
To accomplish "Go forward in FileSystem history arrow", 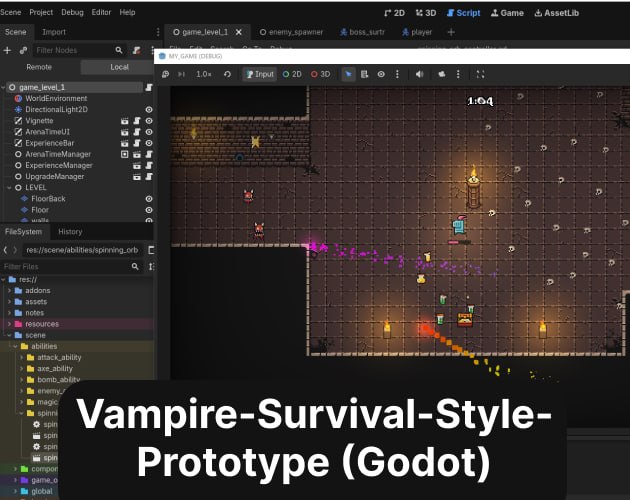I will (15, 250).
